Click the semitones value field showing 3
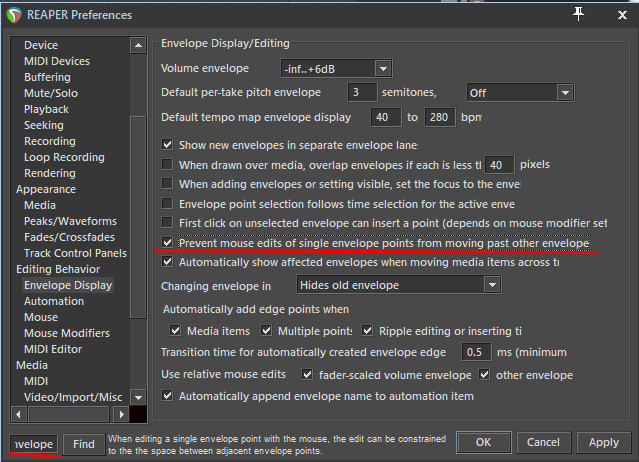The height and width of the screenshot is (462, 639). (x=362, y=92)
